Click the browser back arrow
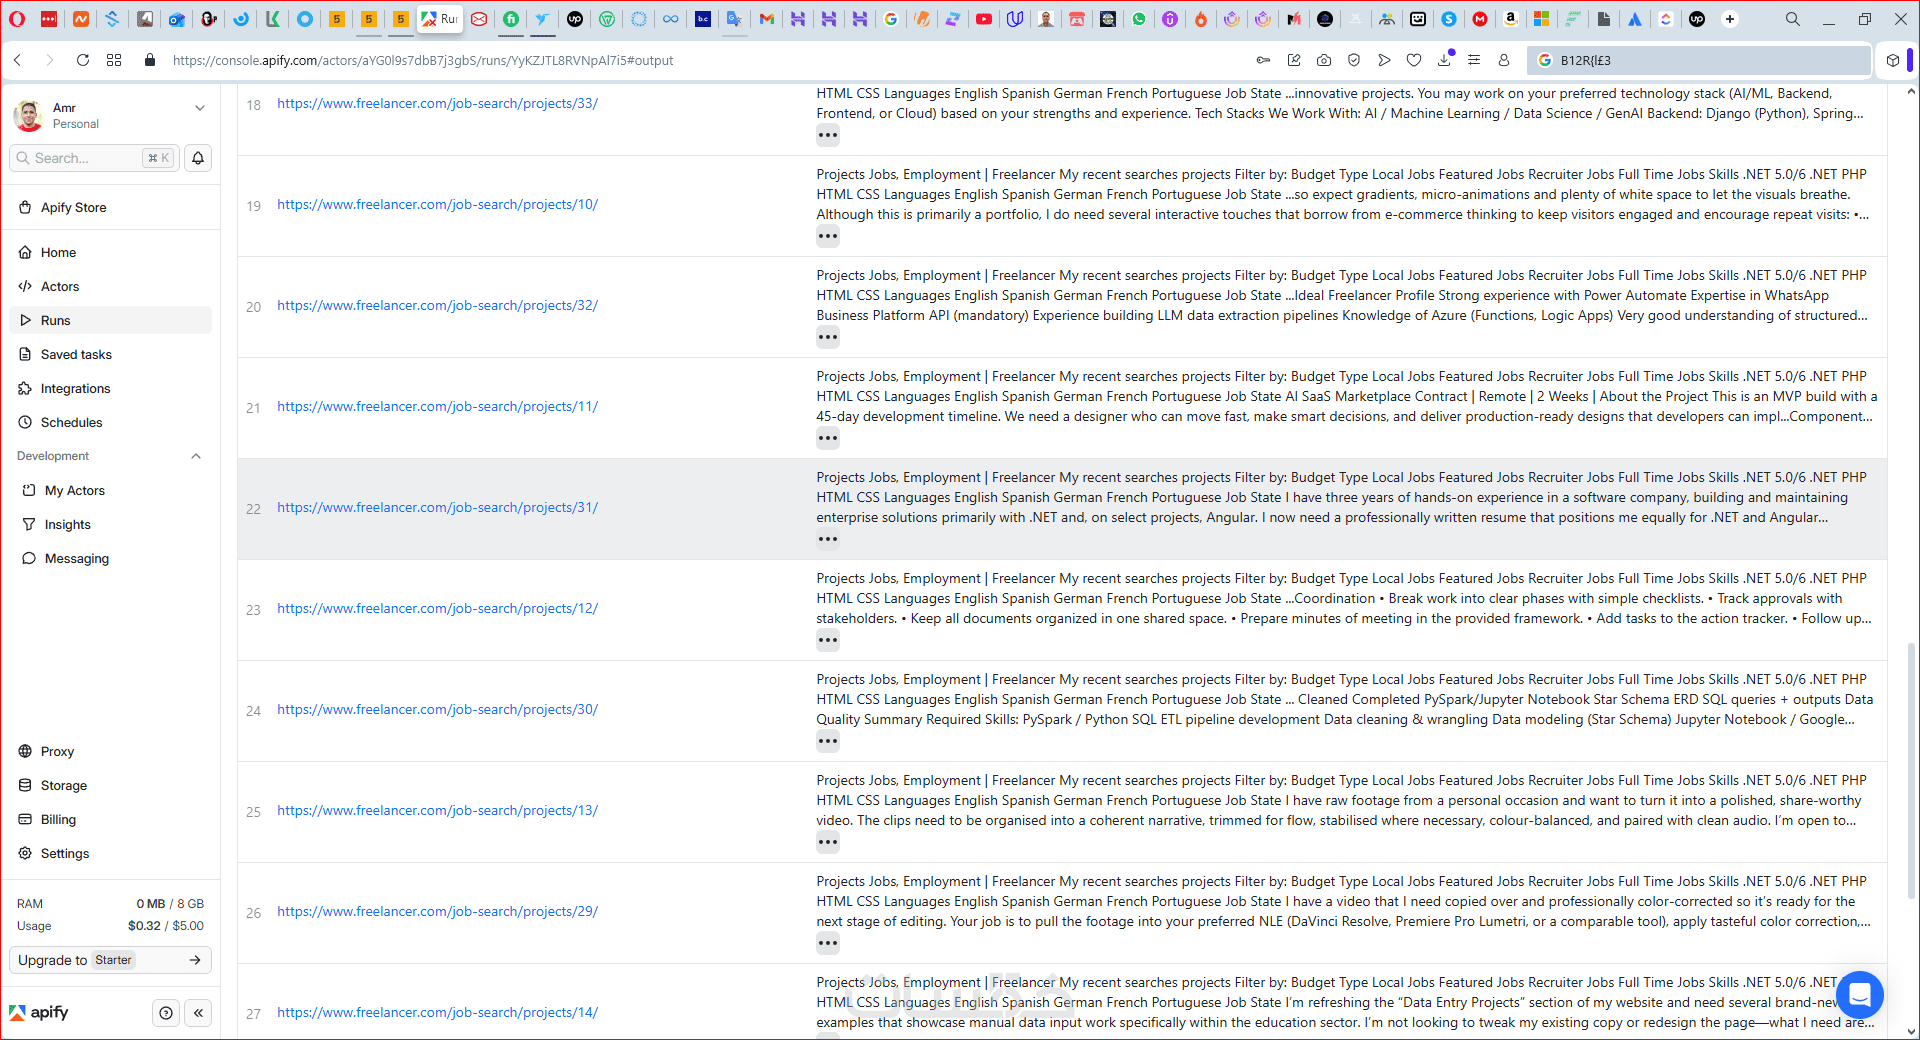Image resolution: width=1920 pixels, height=1040 pixels. 18,60
